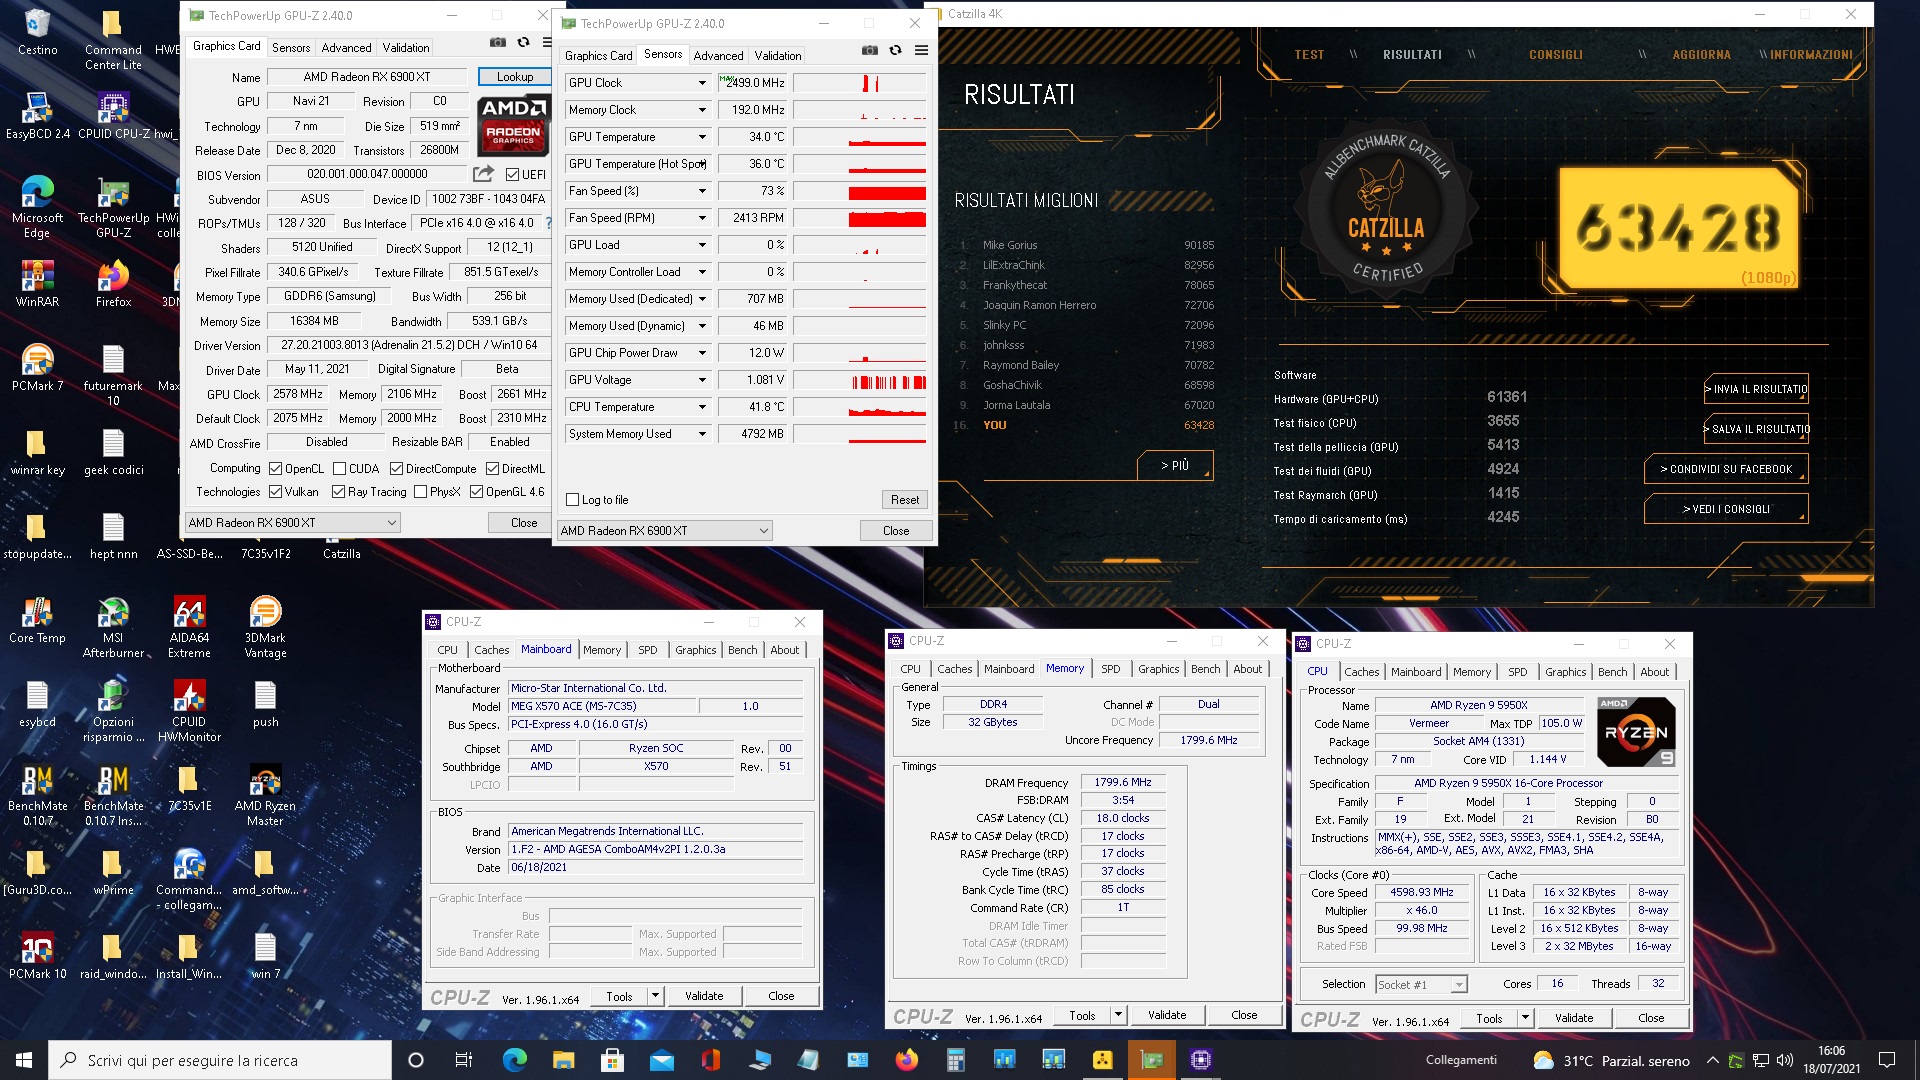This screenshot has height=1080, width=1920.
Task: Open the GPU selector dropdown in Sensors window
Action: point(664,530)
